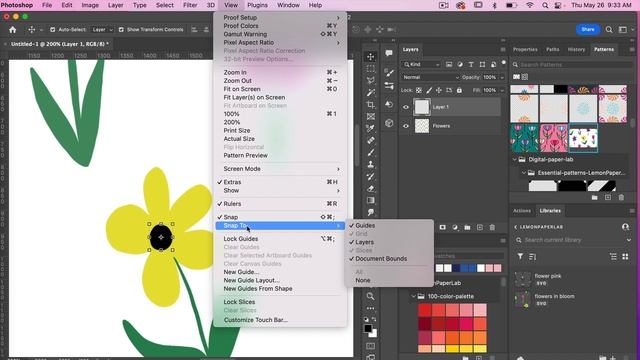The width and height of the screenshot is (640, 360).
Task: Select the Frame tool
Action: coord(371,116)
